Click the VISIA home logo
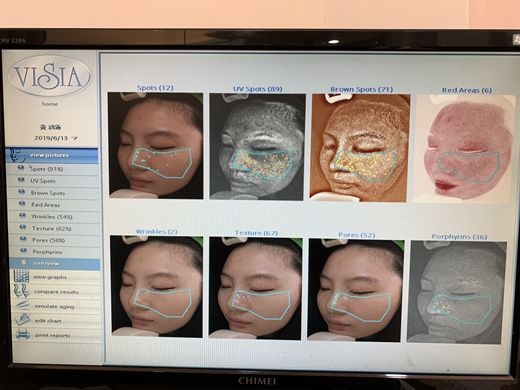 pyautogui.click(x=50, y=76)
